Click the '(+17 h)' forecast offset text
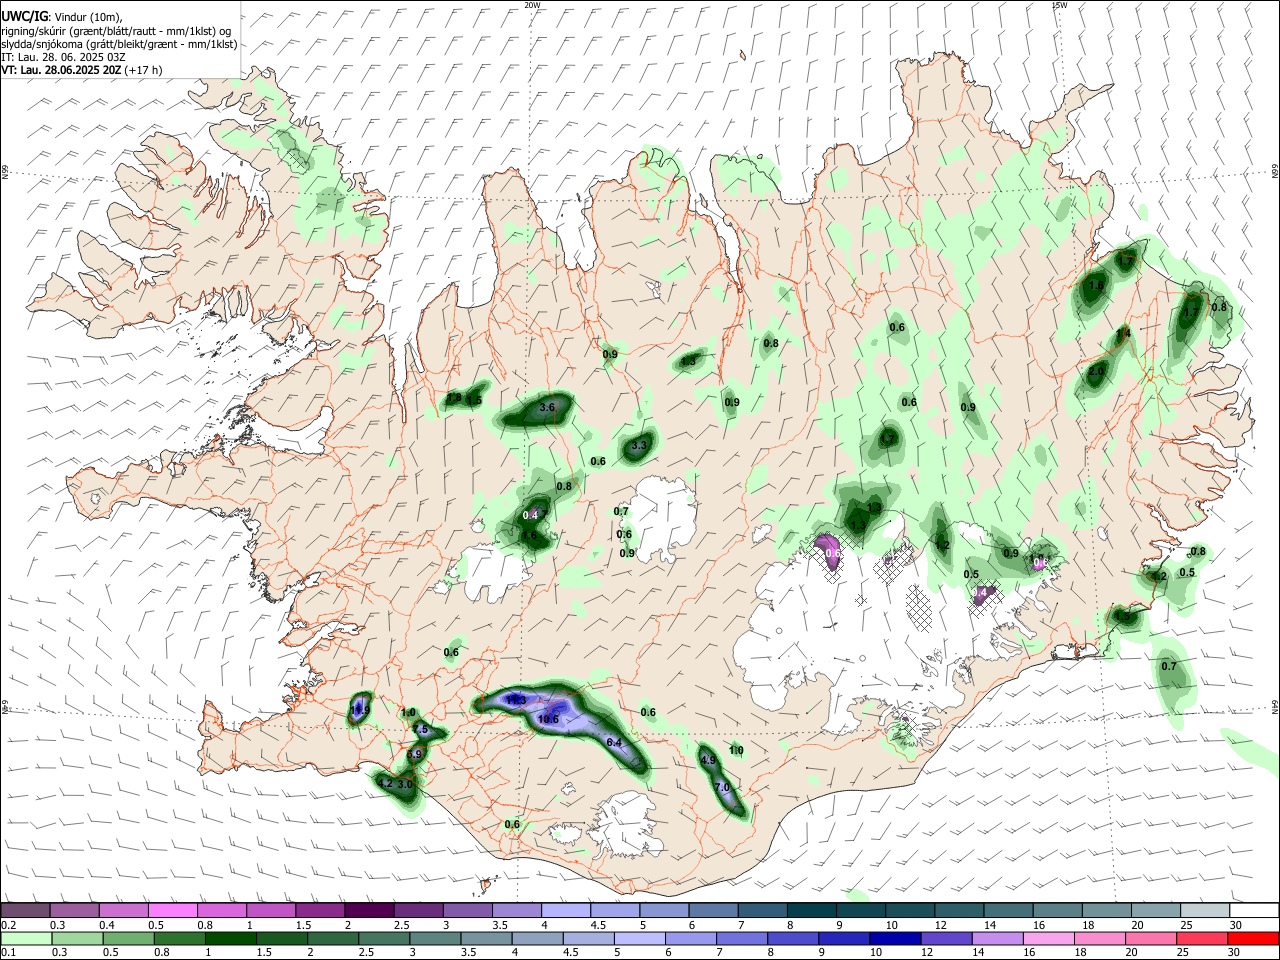This screenshot has height=960, width=1280. [x=144, y=70]
